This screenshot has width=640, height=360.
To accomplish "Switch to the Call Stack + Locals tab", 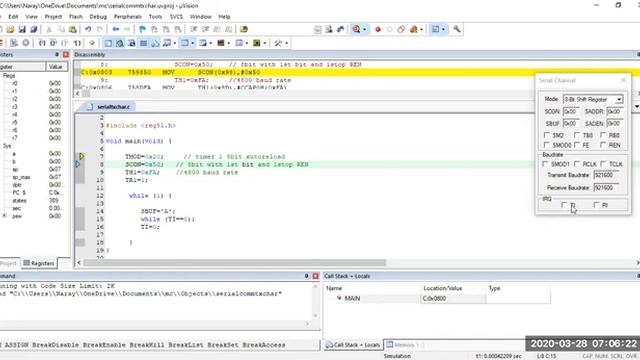I will point(353,345).
